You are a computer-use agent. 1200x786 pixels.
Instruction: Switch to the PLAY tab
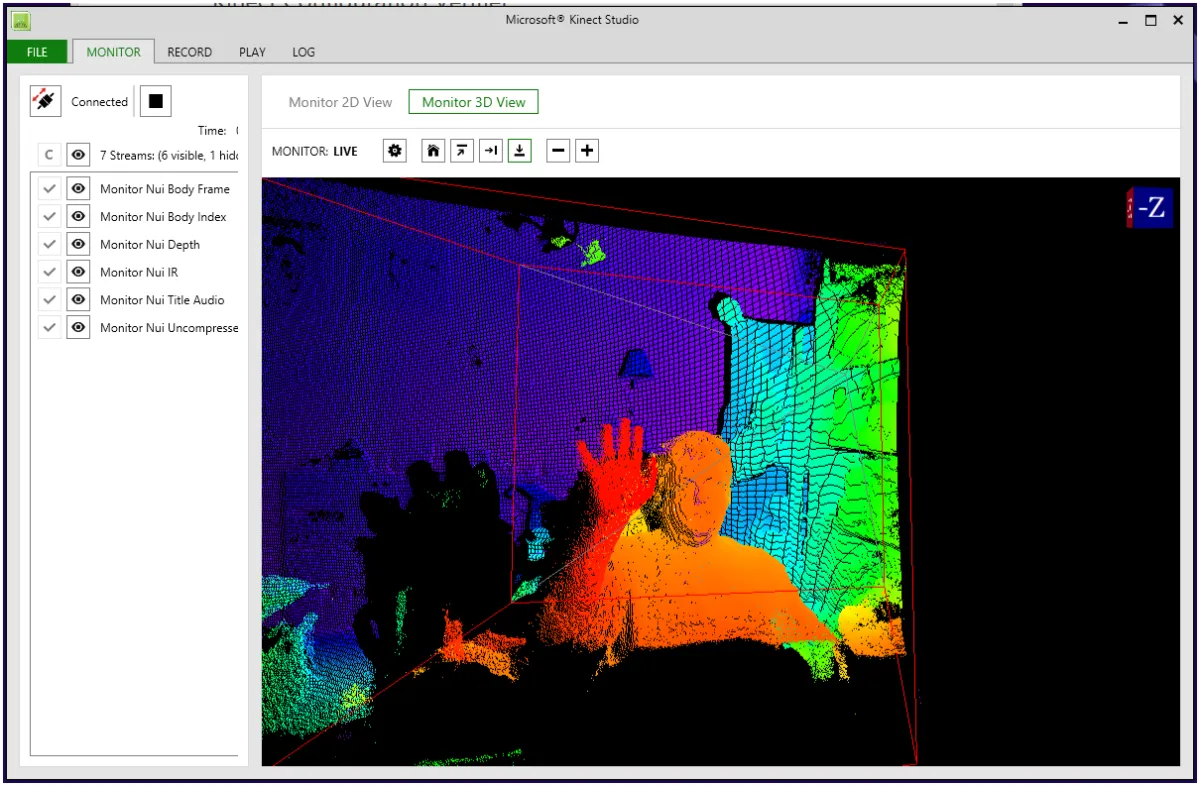(x=253, y=52)
